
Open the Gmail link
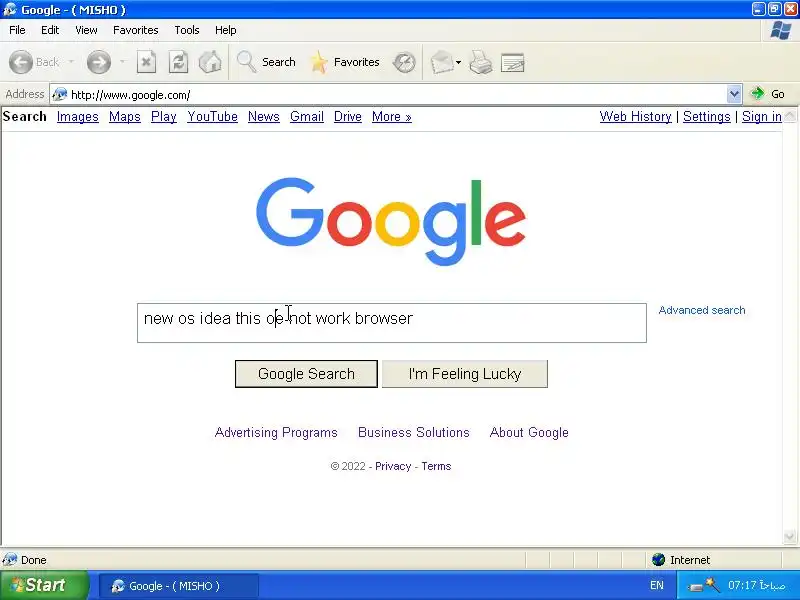point(307,117)
